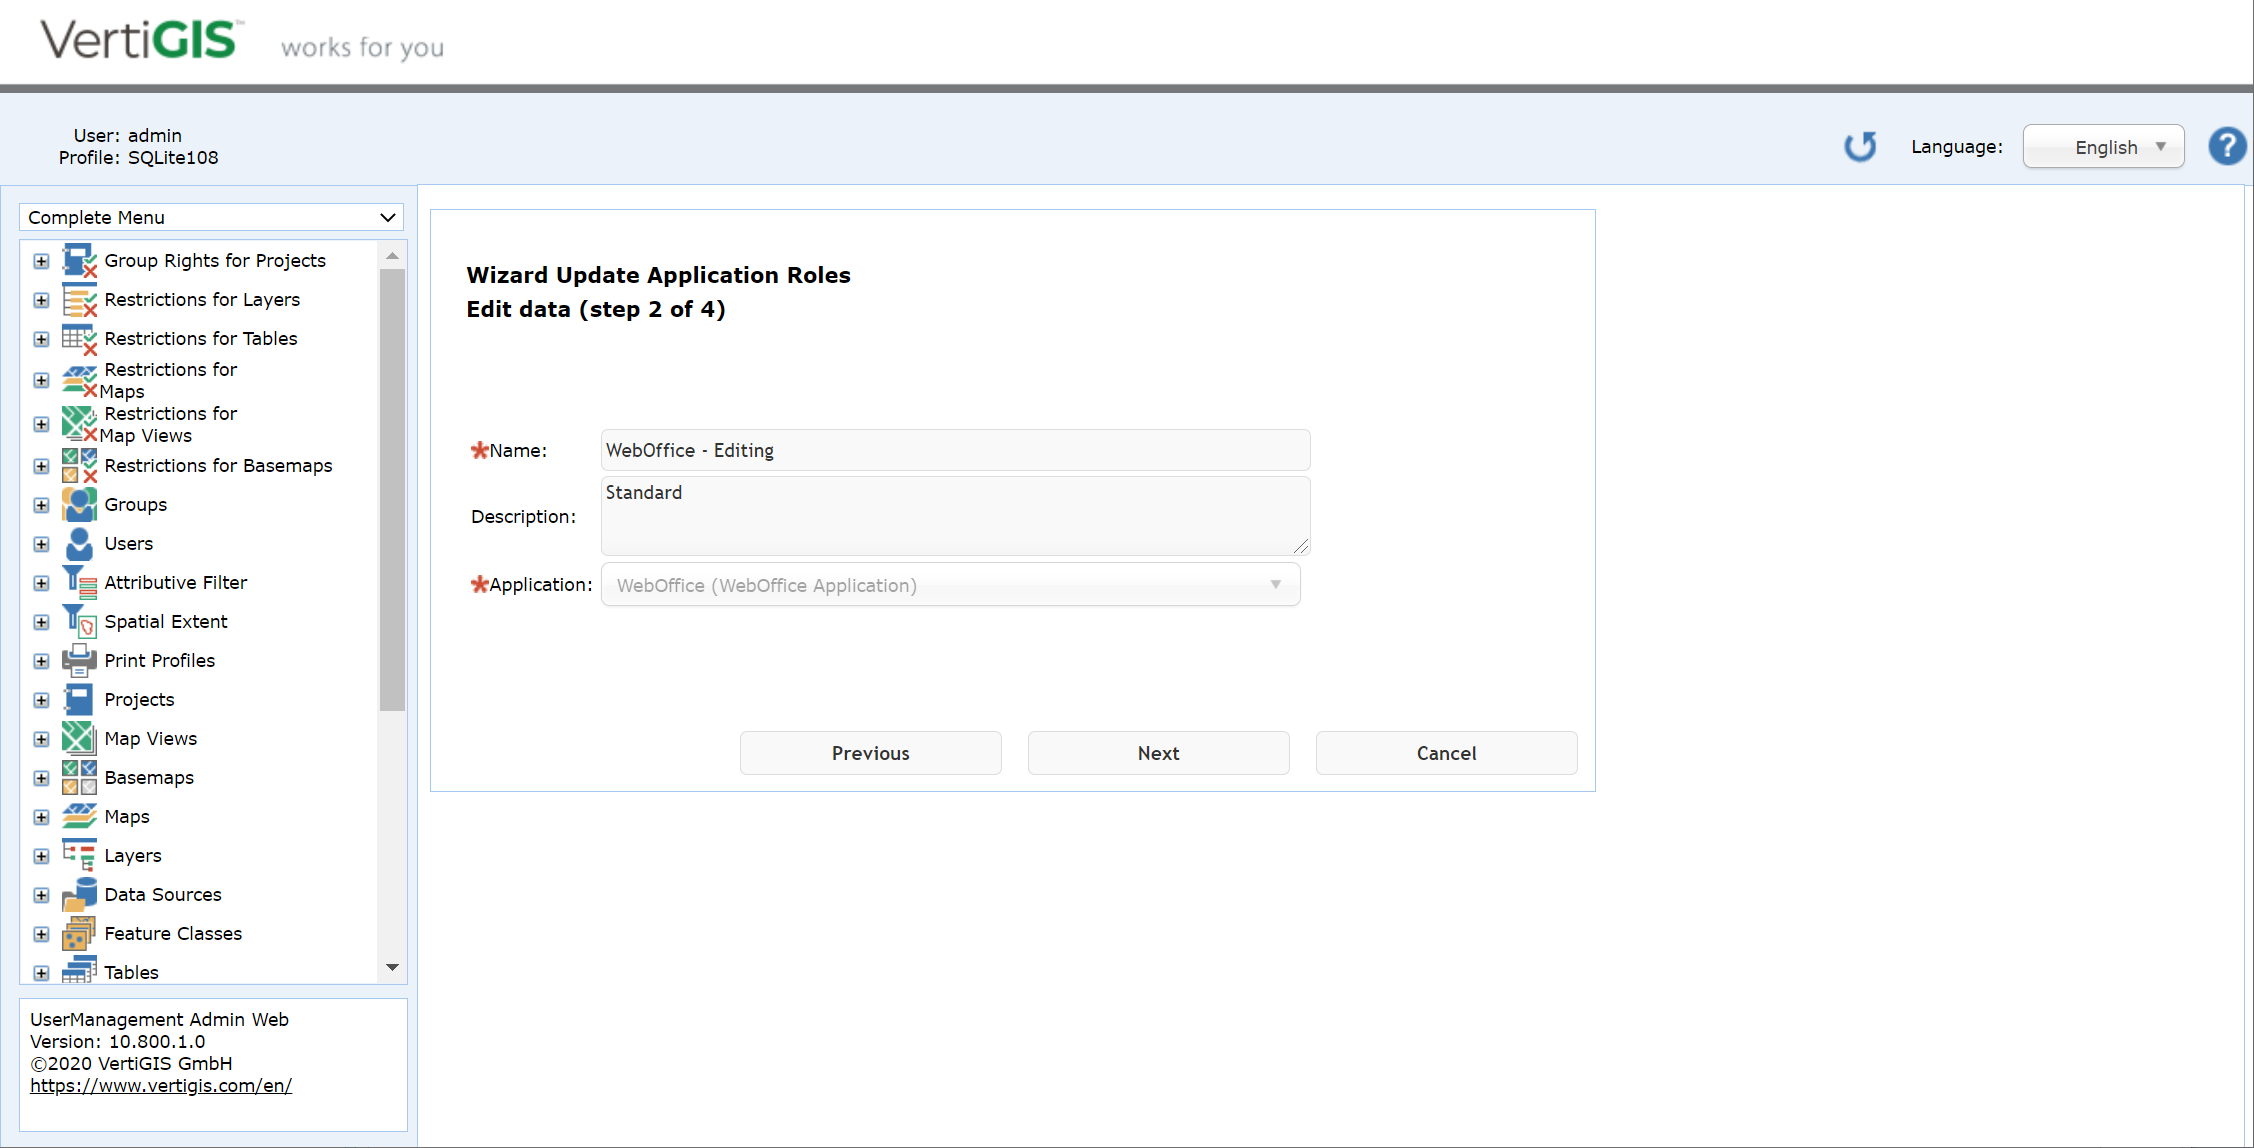Image resolution: width=2254 pixels, height=1148 pixels.
Task: Click the Next button
Action: (1157, 752)
